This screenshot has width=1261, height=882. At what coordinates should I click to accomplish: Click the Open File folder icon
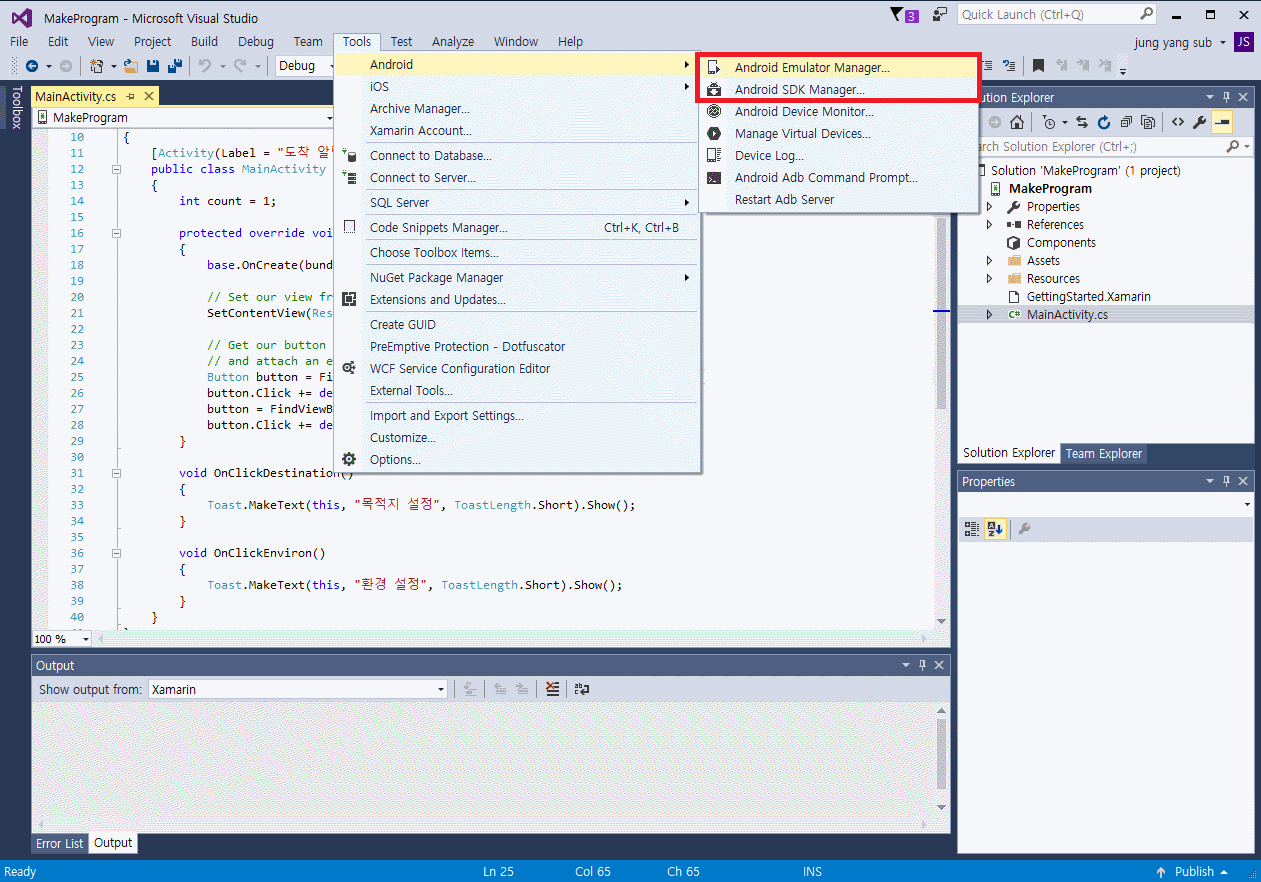[131, 66]
